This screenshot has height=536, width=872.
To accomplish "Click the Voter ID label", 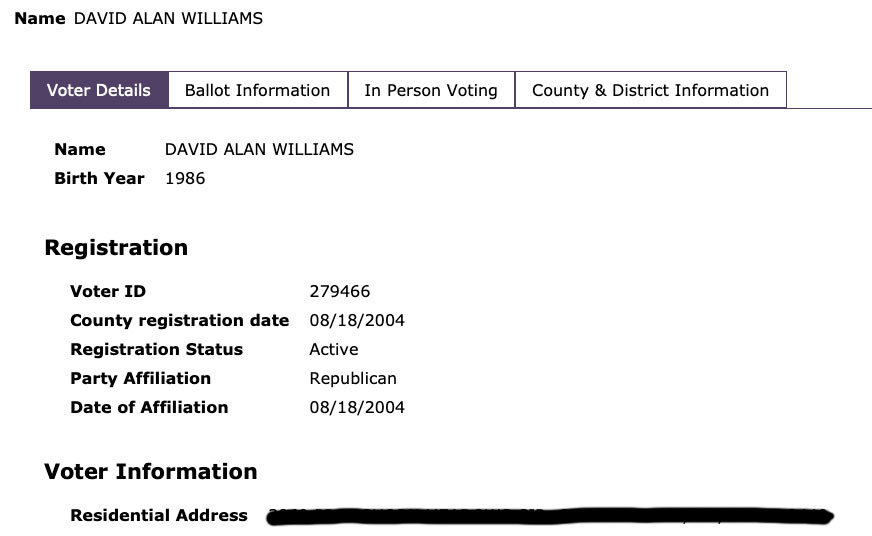I will [108, 292].
